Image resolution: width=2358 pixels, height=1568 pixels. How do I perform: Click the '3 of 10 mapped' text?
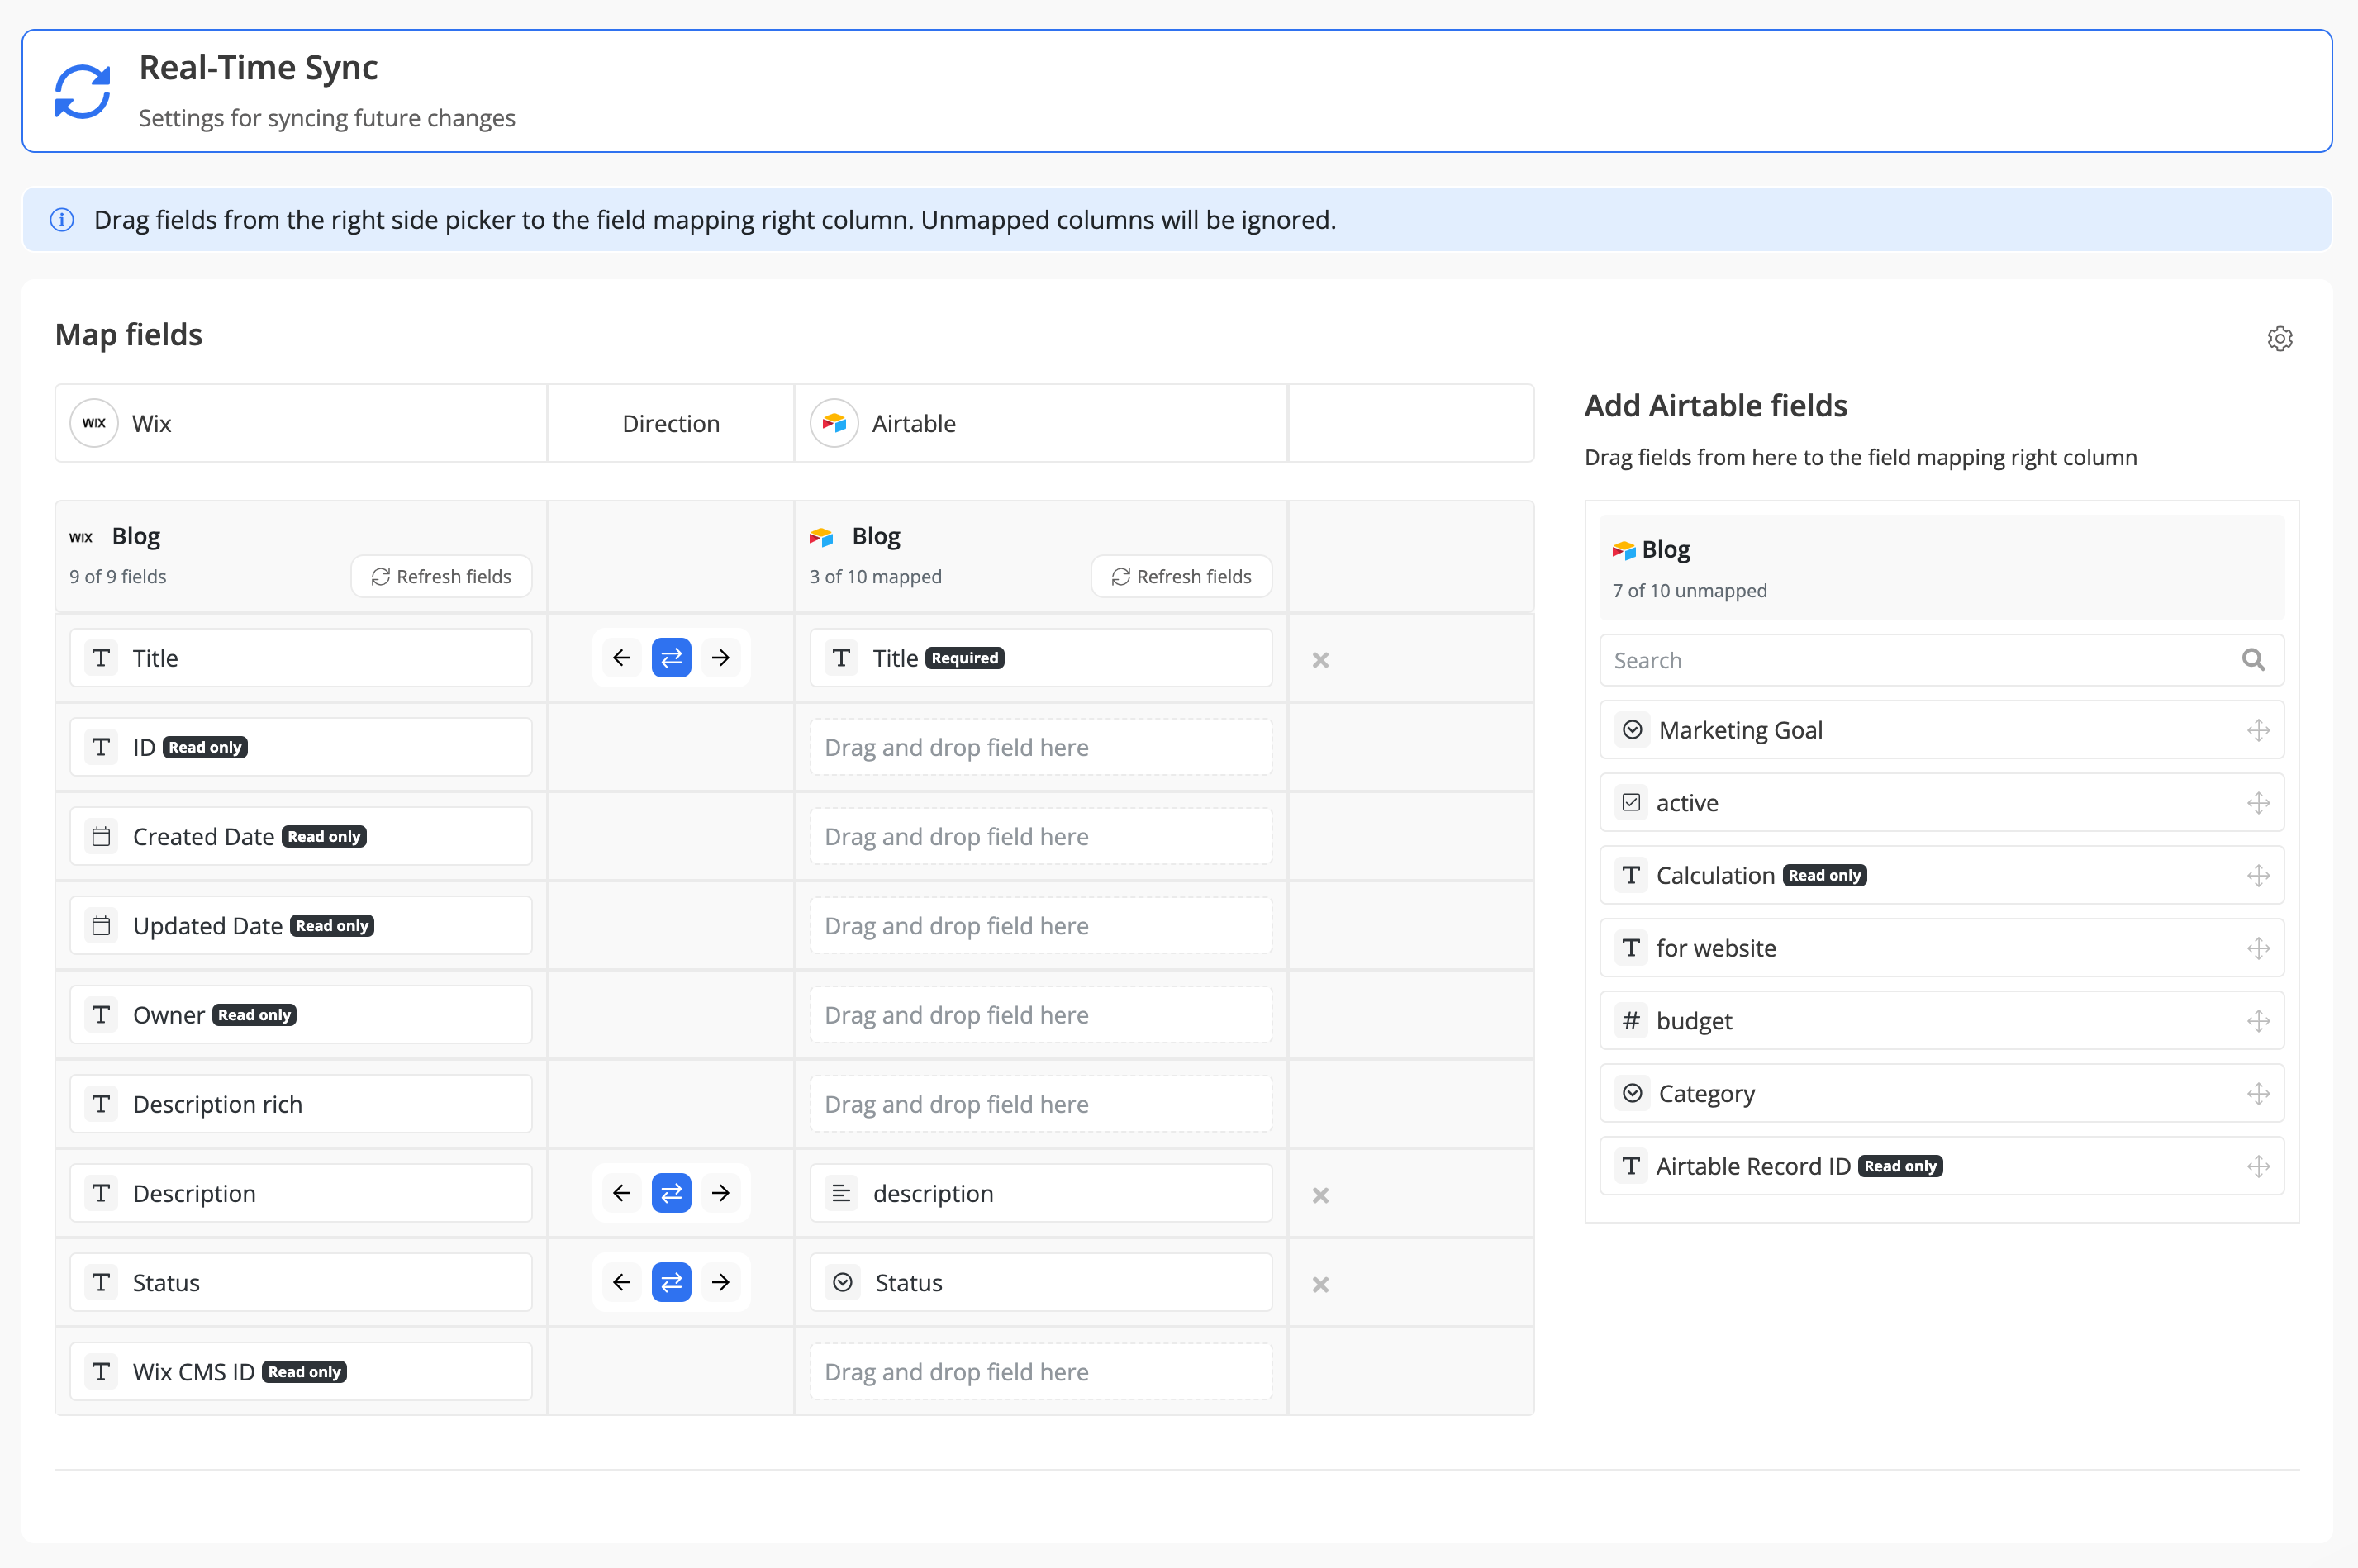click(x=875, y=577)
